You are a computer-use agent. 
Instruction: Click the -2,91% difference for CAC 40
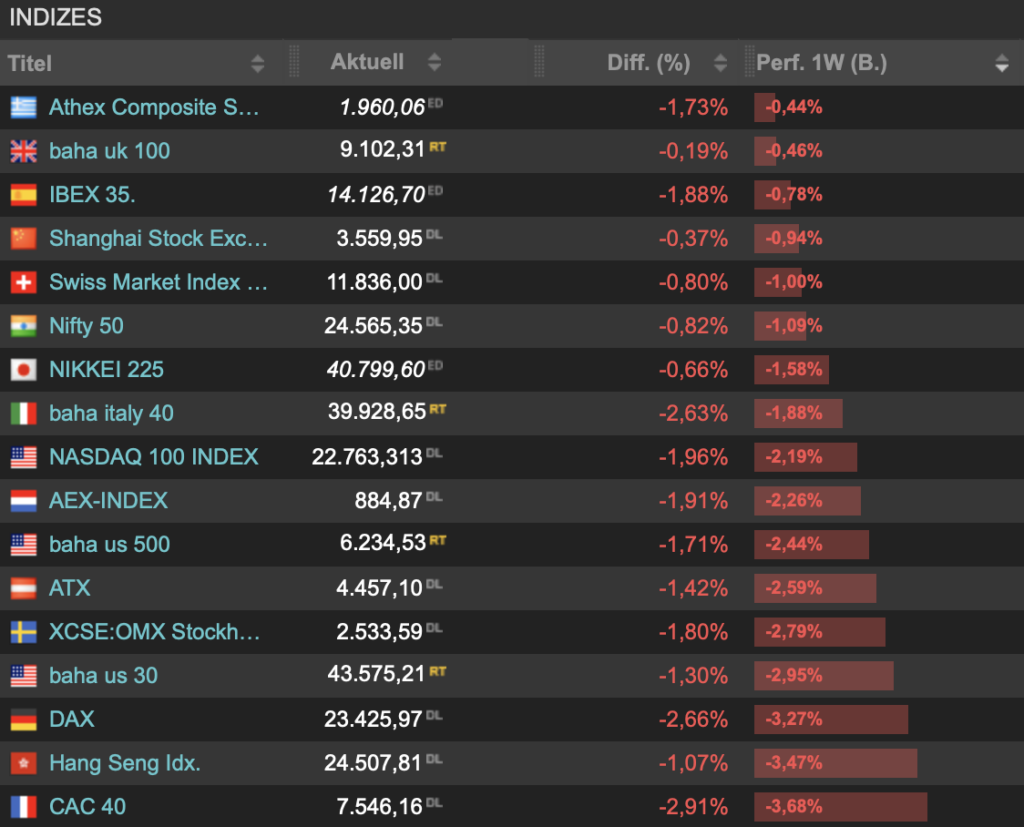(693, 807)
